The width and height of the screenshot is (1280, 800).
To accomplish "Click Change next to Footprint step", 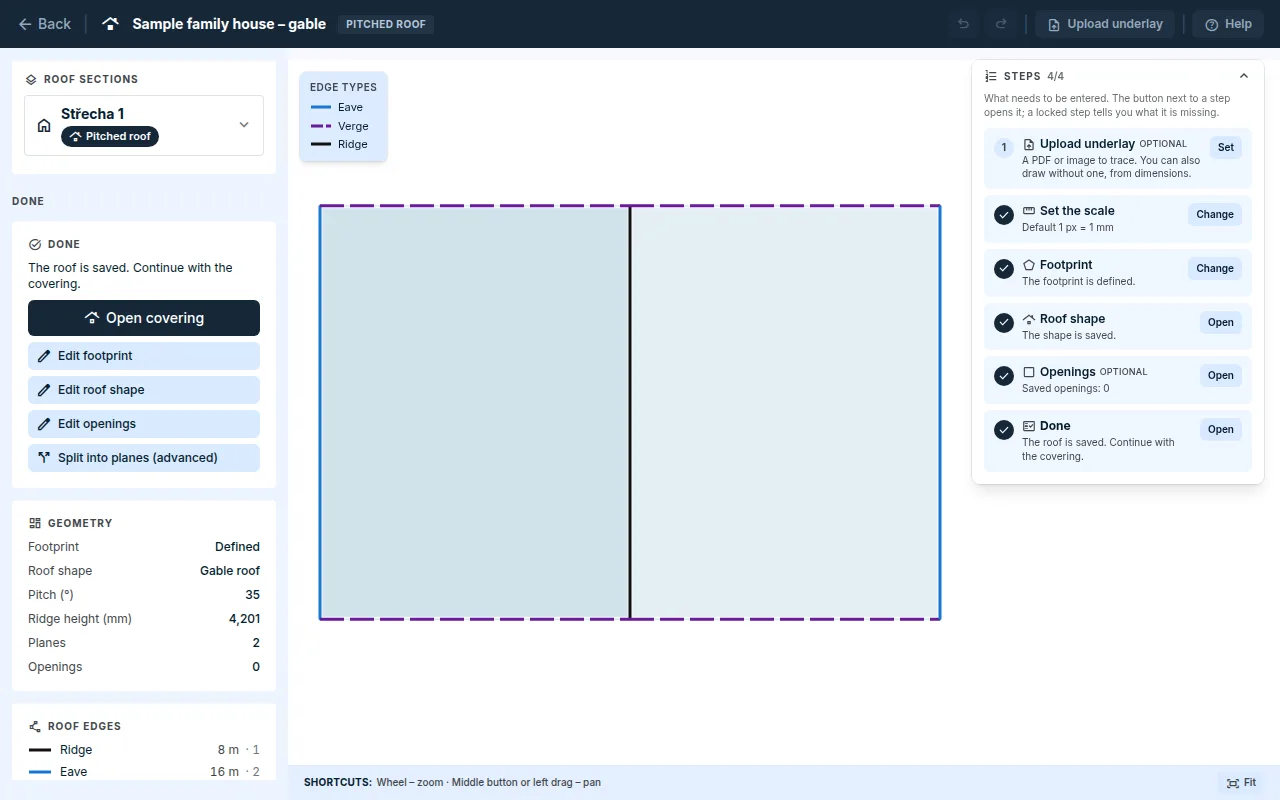I will pyautogui.click(x=1215, y=268).
